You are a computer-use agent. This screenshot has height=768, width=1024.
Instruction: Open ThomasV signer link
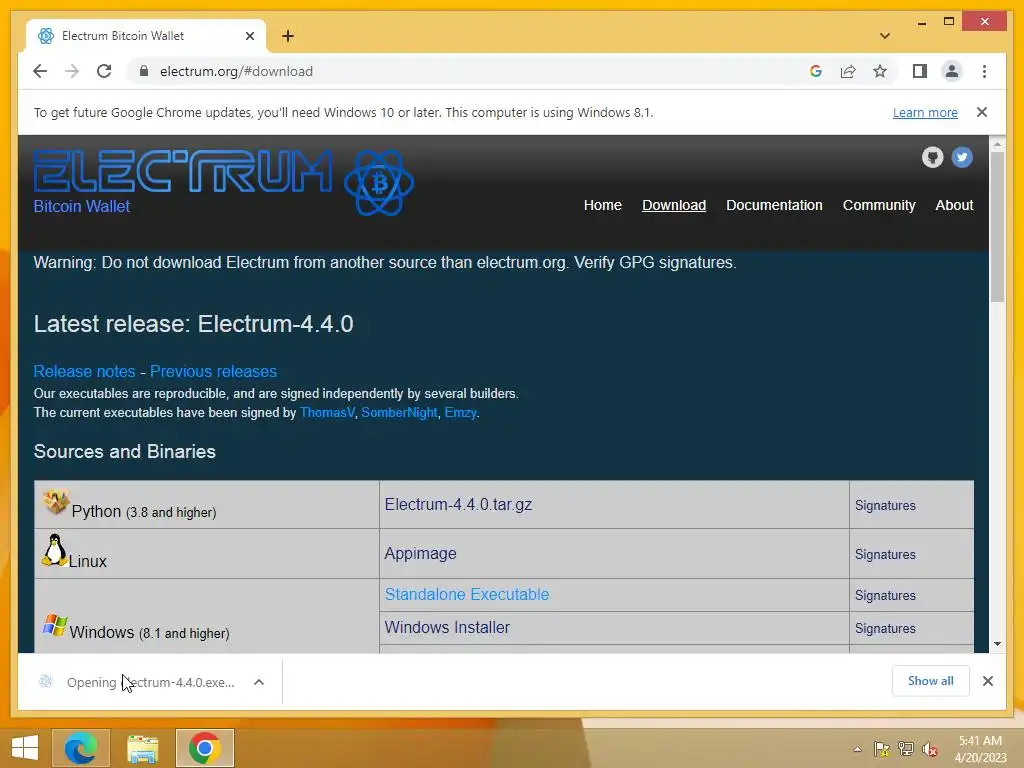point(327,413)
